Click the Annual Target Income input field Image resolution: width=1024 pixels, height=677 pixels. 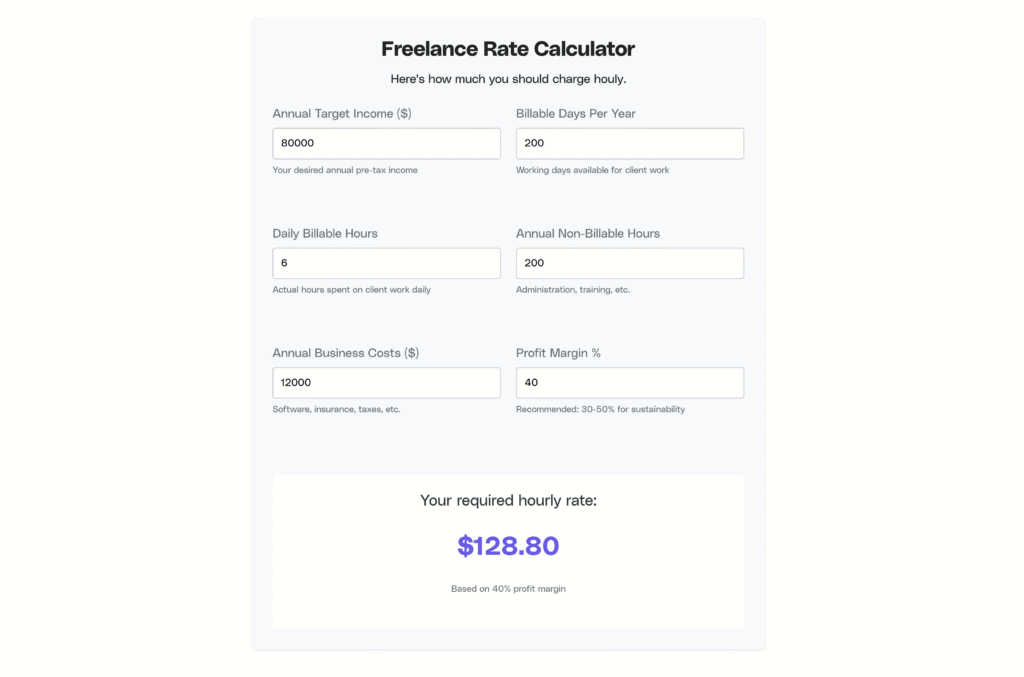tap(386, 143)
